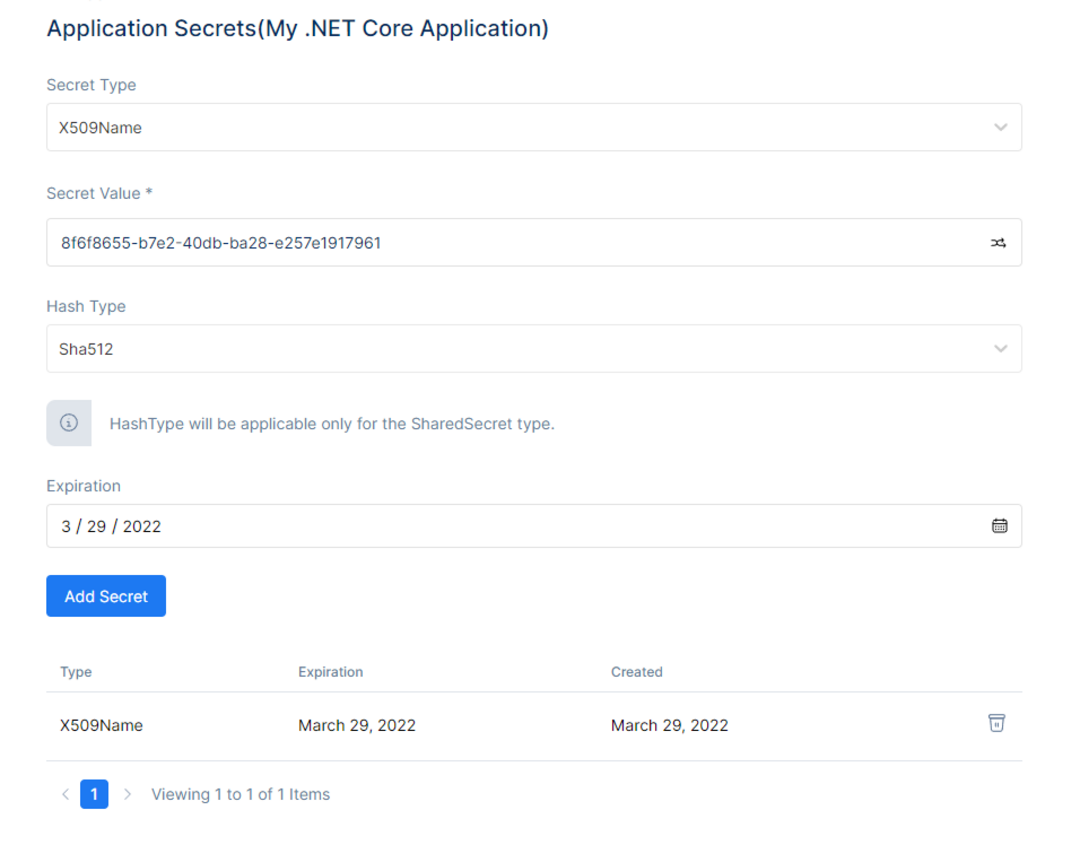
Task: Select the X509Name row in secrets table
Action: pyautogui.click(x=534, y=726)
